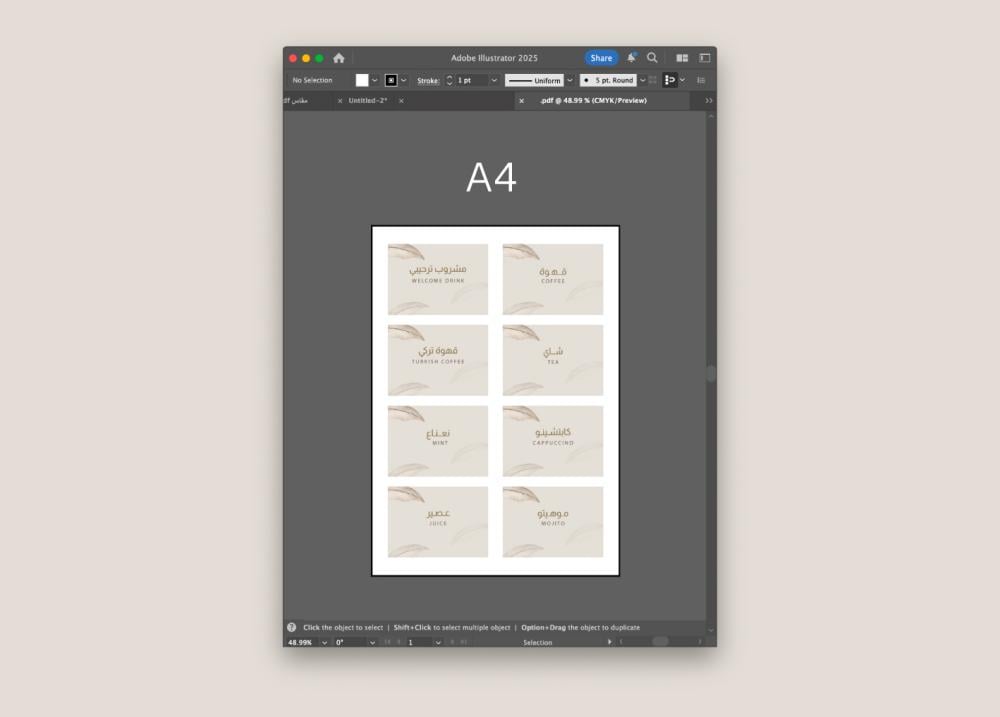This screenshot has height=717, width=1000.
Task: Show hidden tabs with double chevron
Action: 709,101
